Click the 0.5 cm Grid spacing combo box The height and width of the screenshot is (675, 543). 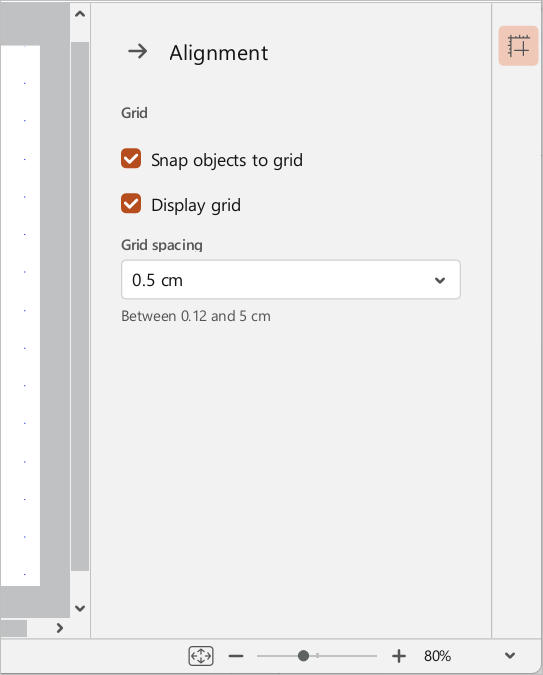point(291,279)
